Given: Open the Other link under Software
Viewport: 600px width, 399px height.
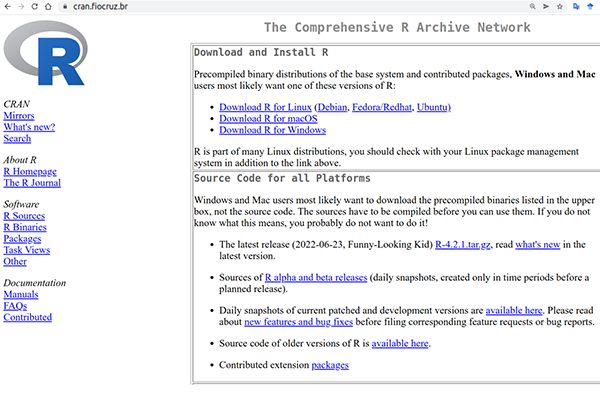Looking at the screenshot, I should coord(15,262).
